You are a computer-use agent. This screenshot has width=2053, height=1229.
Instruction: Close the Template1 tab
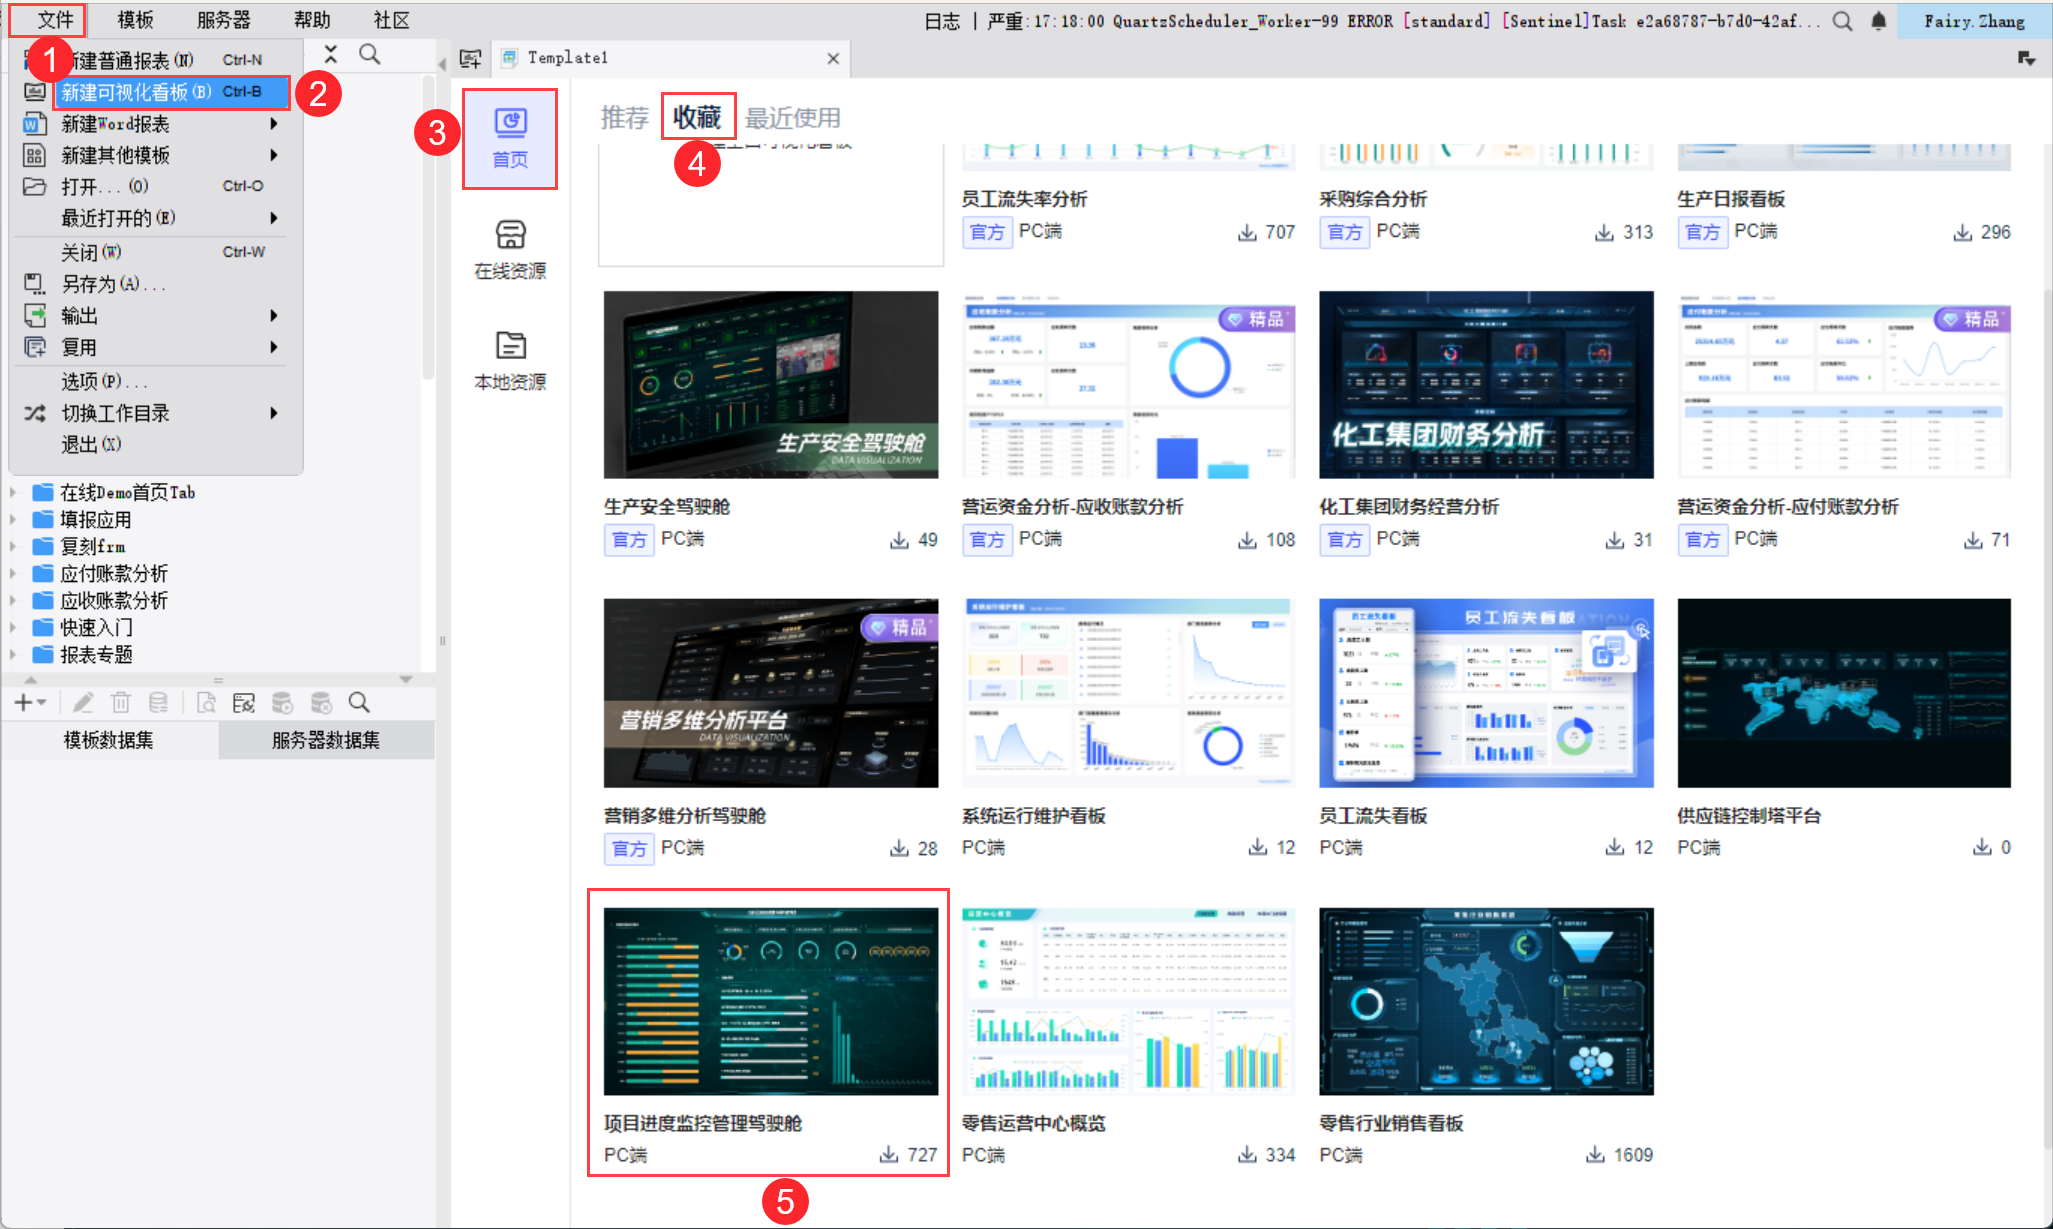tap(833, 58)
